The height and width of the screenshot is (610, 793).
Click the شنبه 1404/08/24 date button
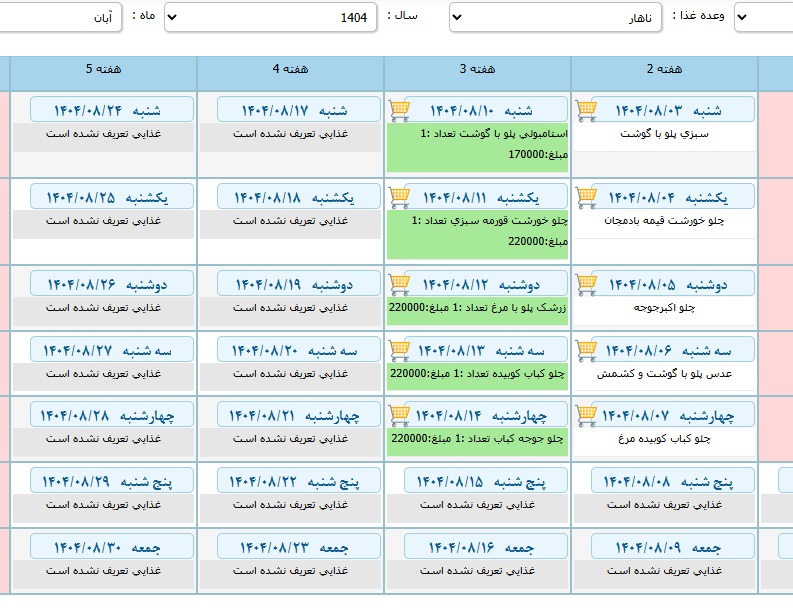103,109
